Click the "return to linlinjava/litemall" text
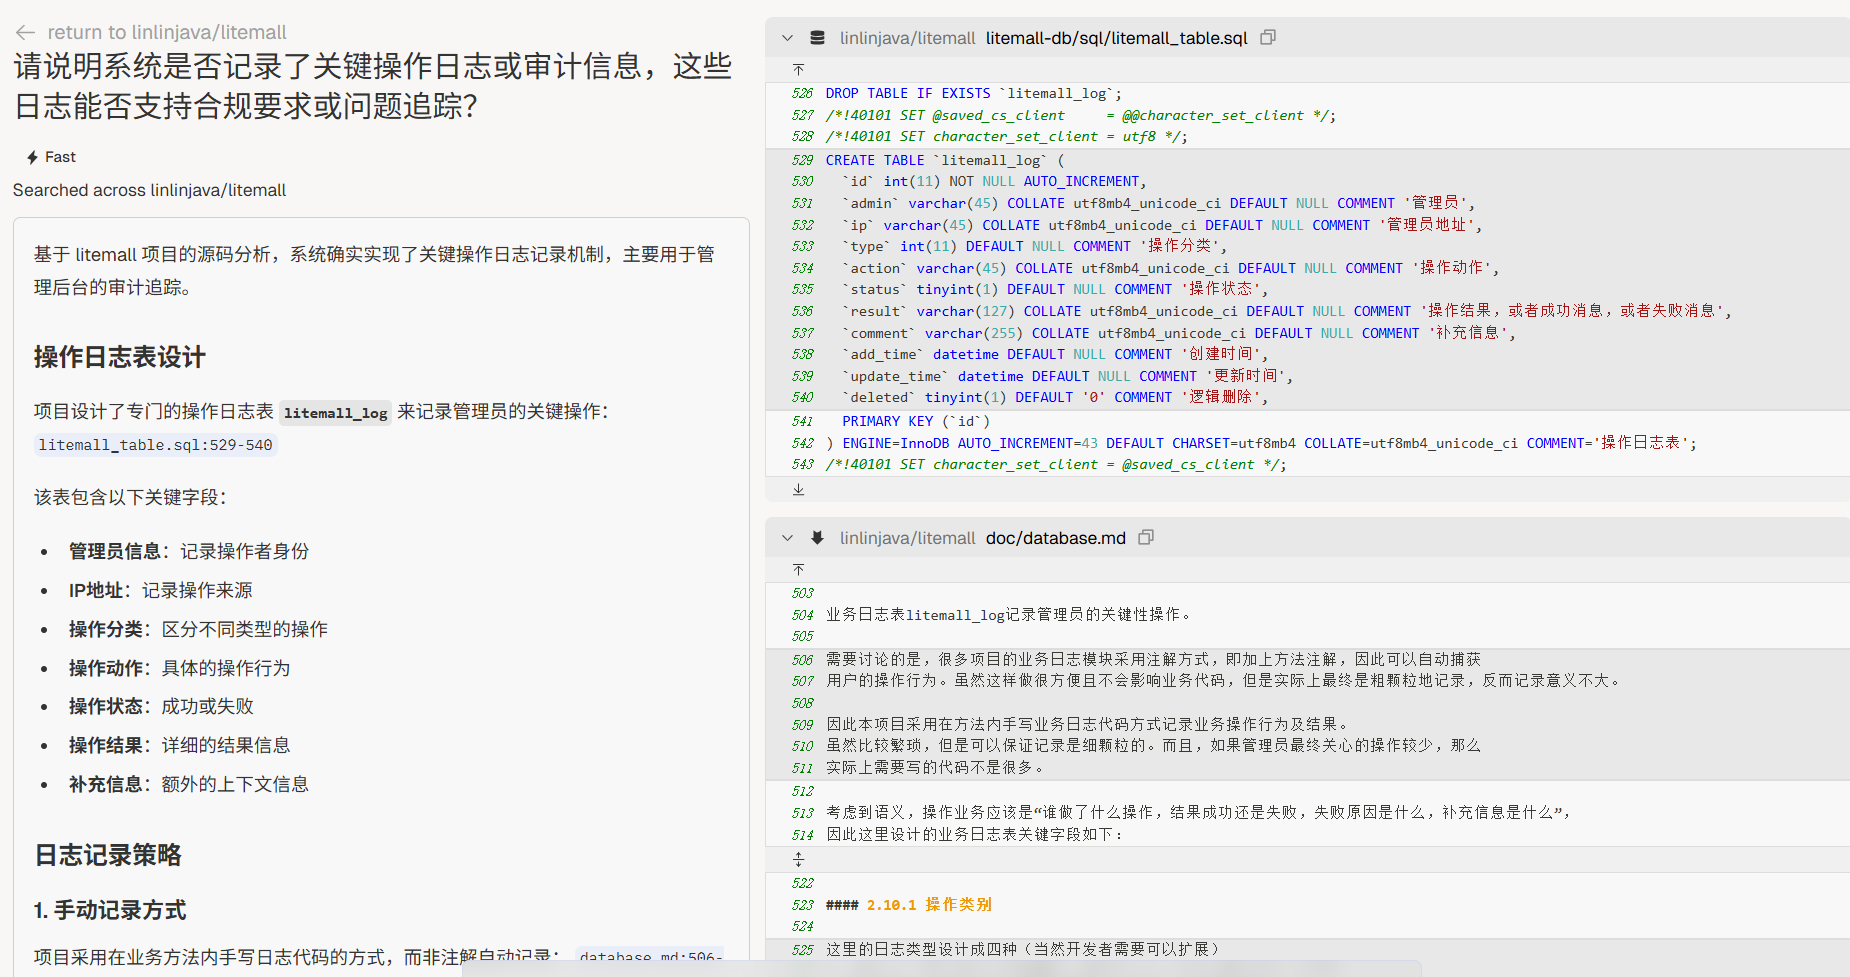The width and height of the screenshot is (1850, 977). click(167, 33)
